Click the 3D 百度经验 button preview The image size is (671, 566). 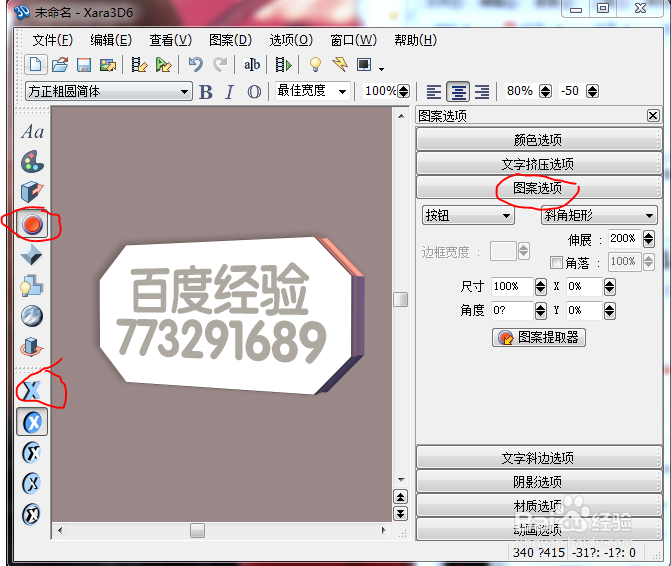[231, 315]
